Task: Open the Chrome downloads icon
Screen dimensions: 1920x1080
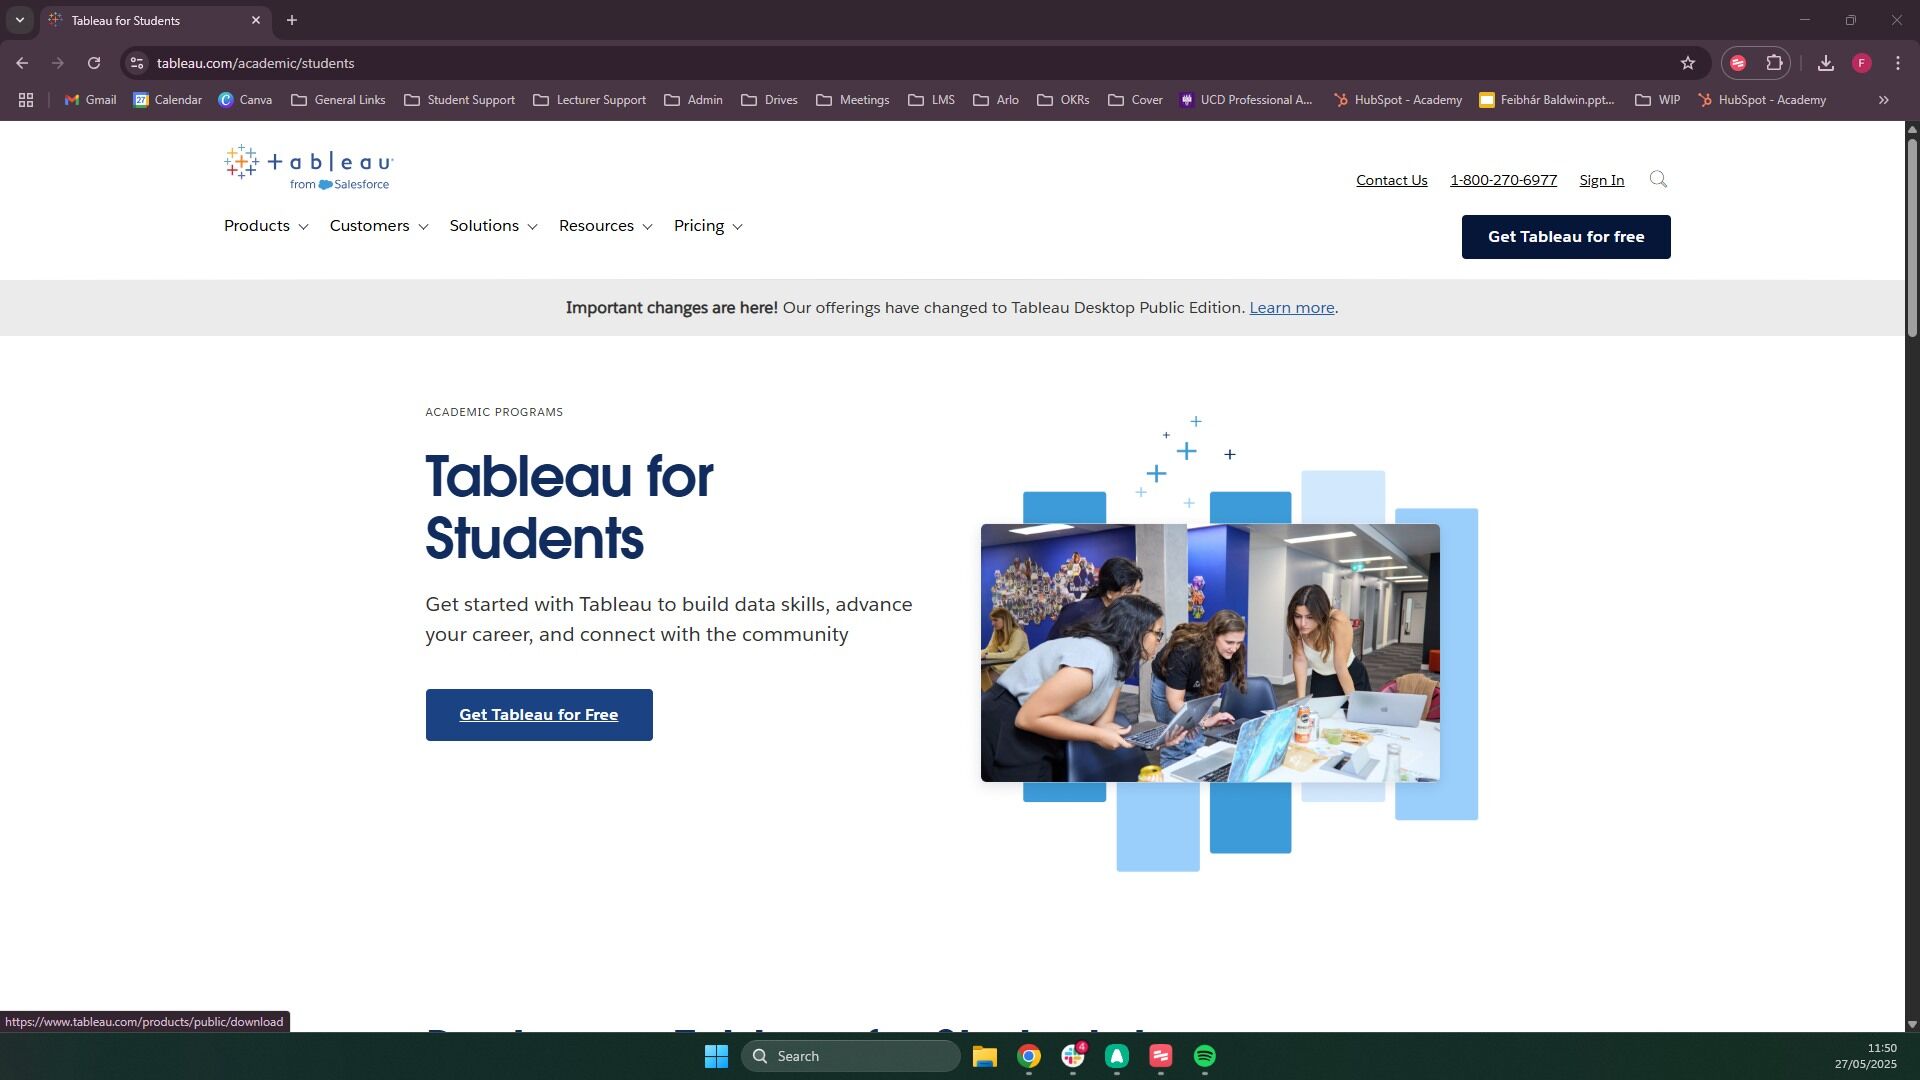Action: [1825, 63]
